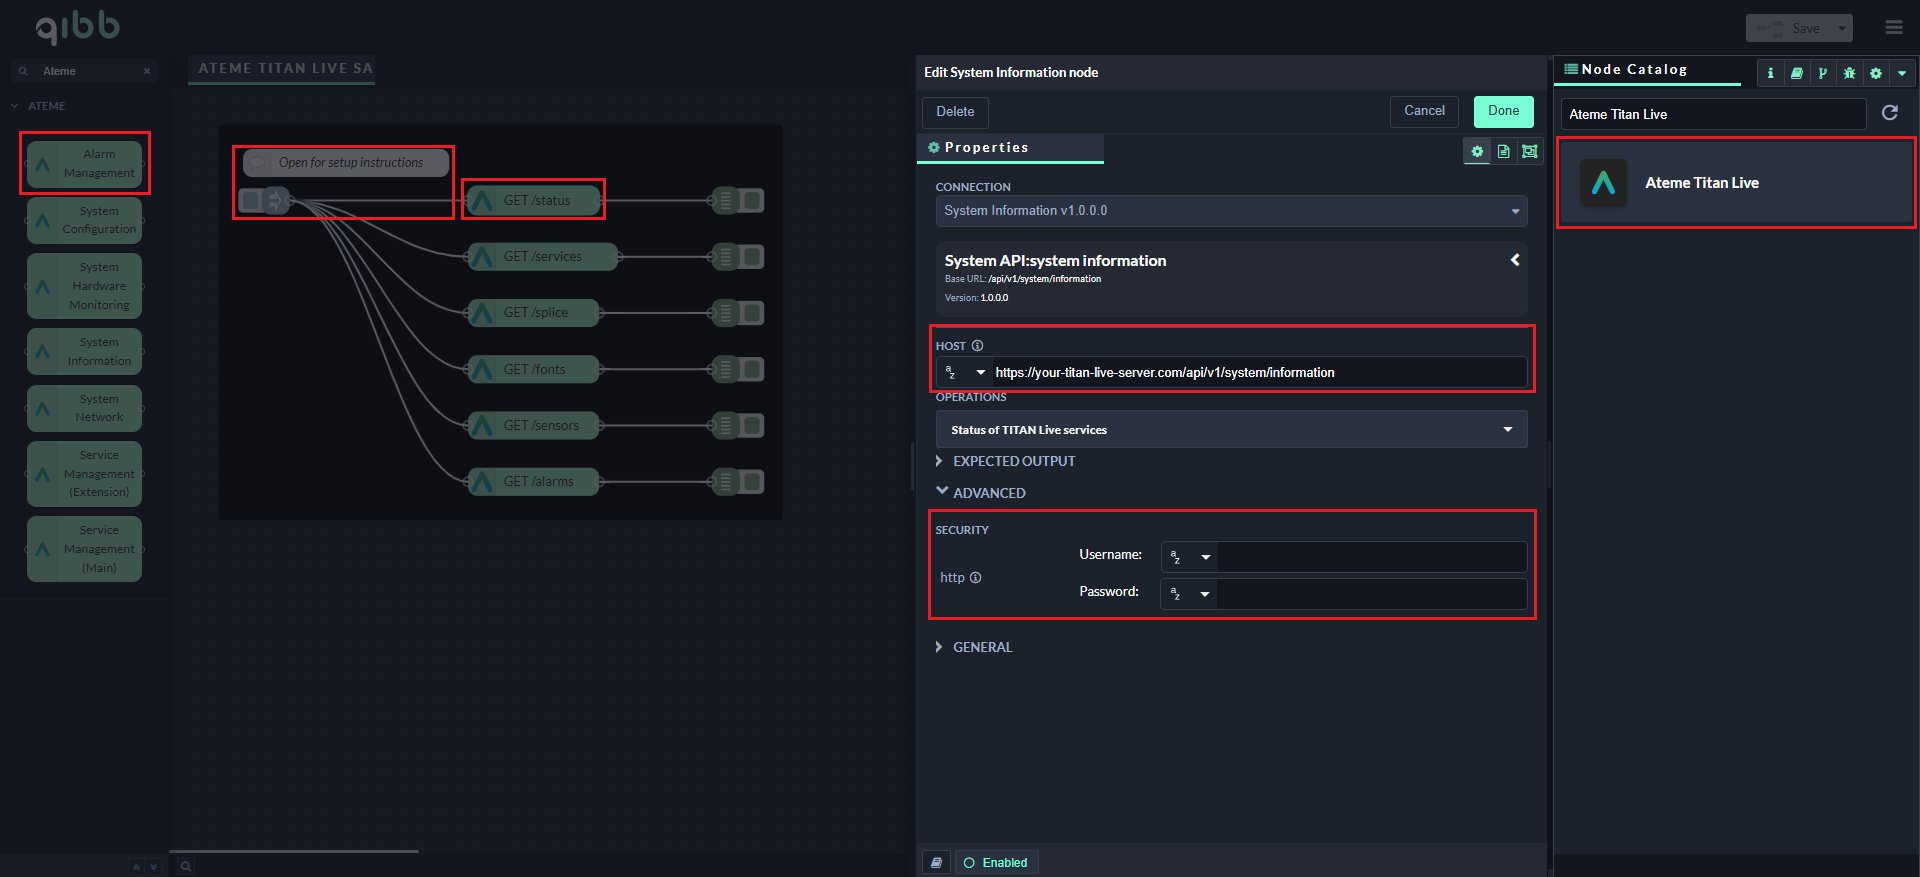Viewport: 1920px width, 877px height.
Task: Toggle the node Enabled state
Action: 996,862
